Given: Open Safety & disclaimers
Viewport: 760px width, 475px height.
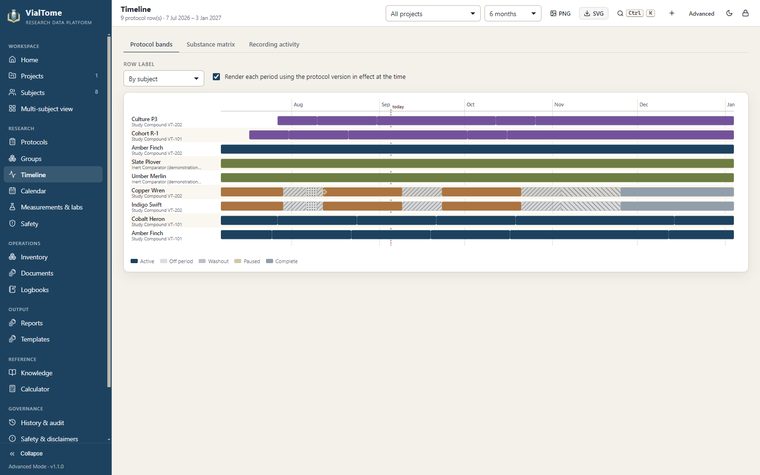Looking at the screenshot, I should [x=53, y=439].
